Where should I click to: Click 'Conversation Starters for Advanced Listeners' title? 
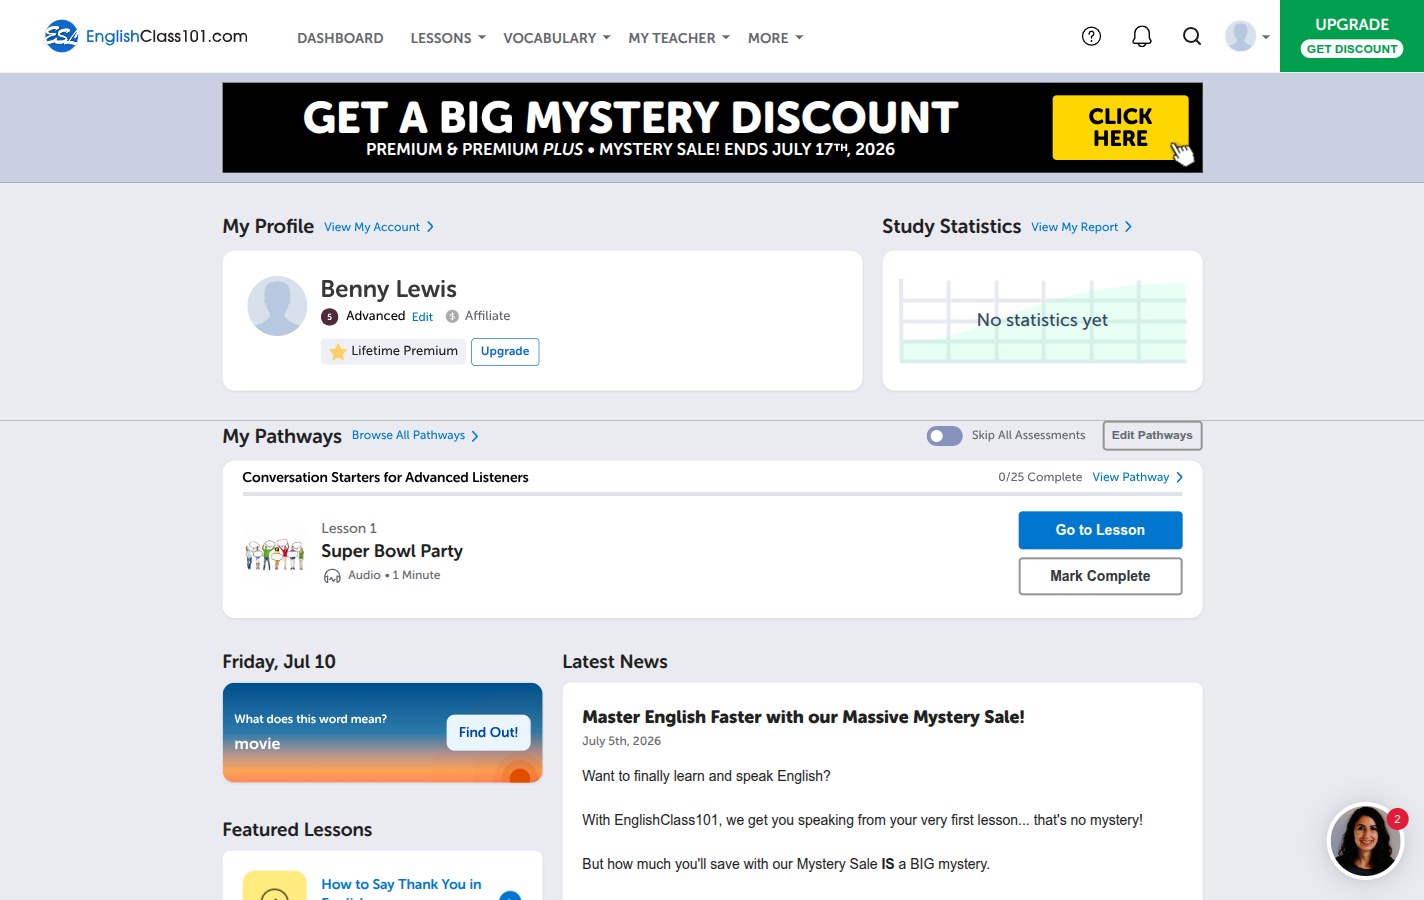click(x=385, y=477)
